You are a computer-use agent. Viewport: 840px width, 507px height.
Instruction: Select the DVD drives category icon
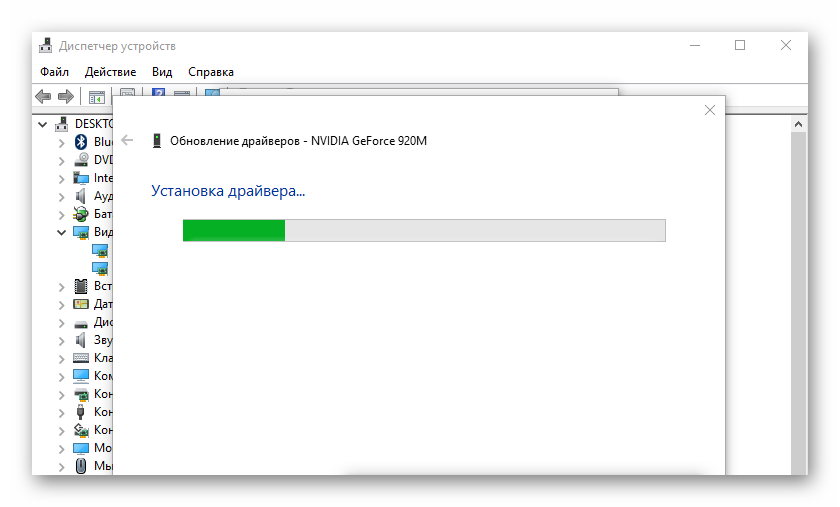click(81, 160)
